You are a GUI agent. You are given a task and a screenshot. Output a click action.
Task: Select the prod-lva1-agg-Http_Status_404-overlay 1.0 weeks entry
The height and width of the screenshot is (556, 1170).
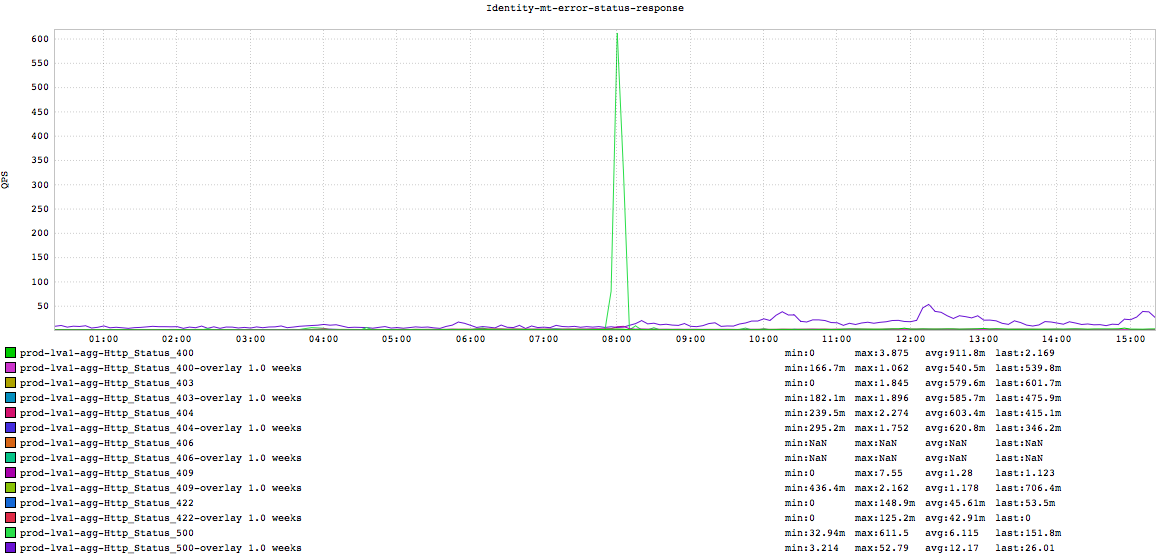click(160, 428)
